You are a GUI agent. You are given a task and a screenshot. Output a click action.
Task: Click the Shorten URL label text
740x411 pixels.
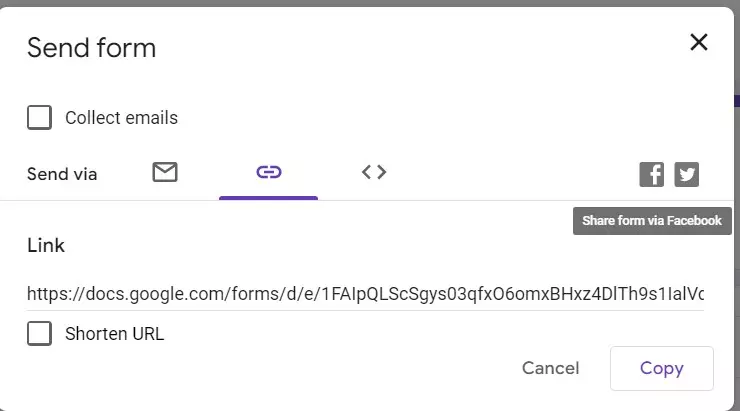point(115,334)
